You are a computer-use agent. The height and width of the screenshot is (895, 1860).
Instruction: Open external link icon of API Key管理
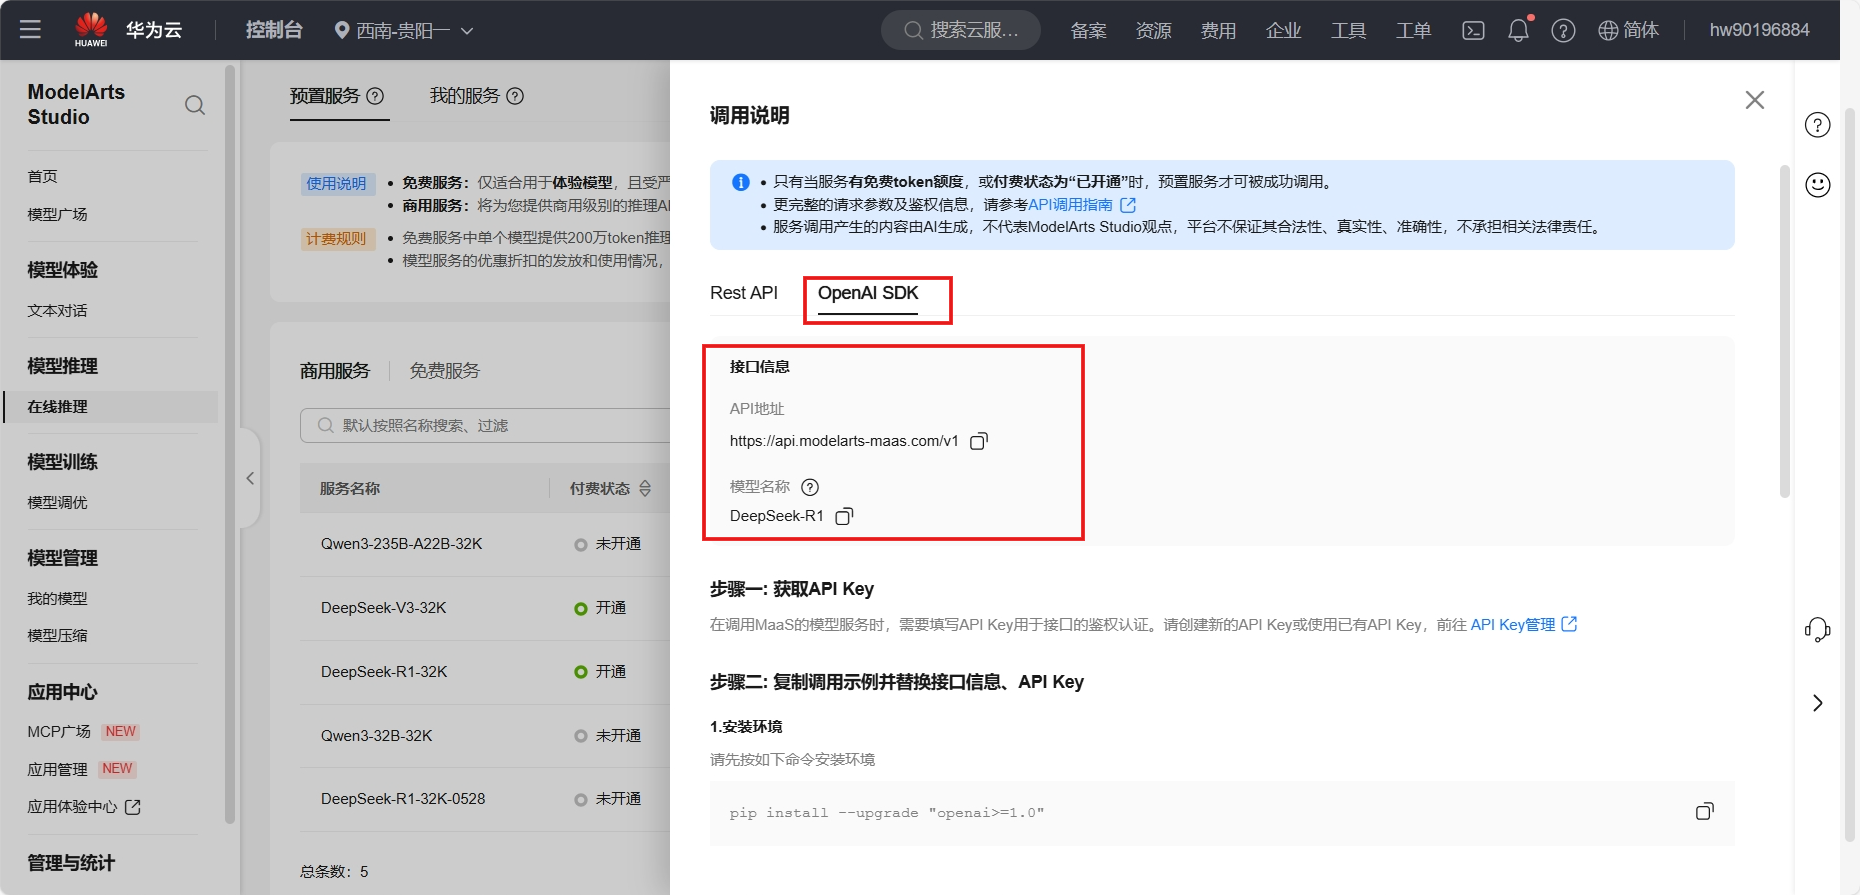[x=1569, y=624]
